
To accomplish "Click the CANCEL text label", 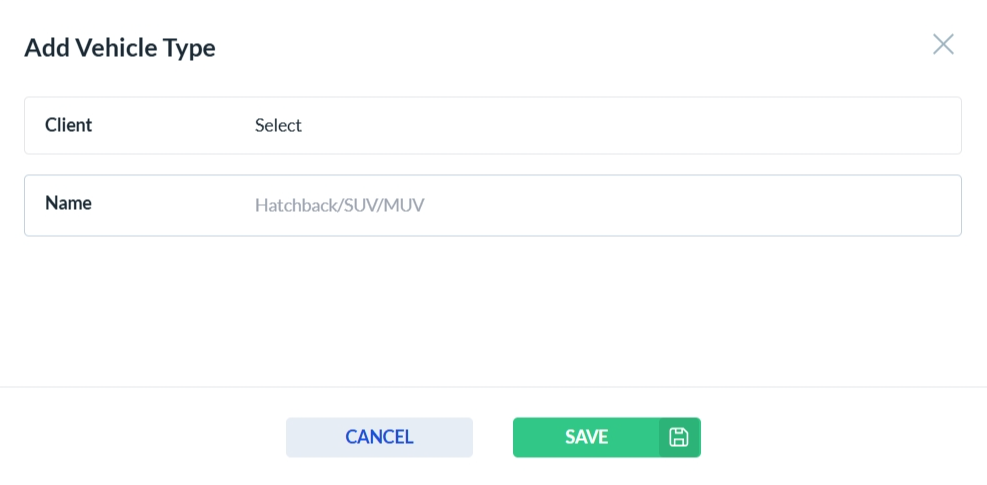I will 379,437.
